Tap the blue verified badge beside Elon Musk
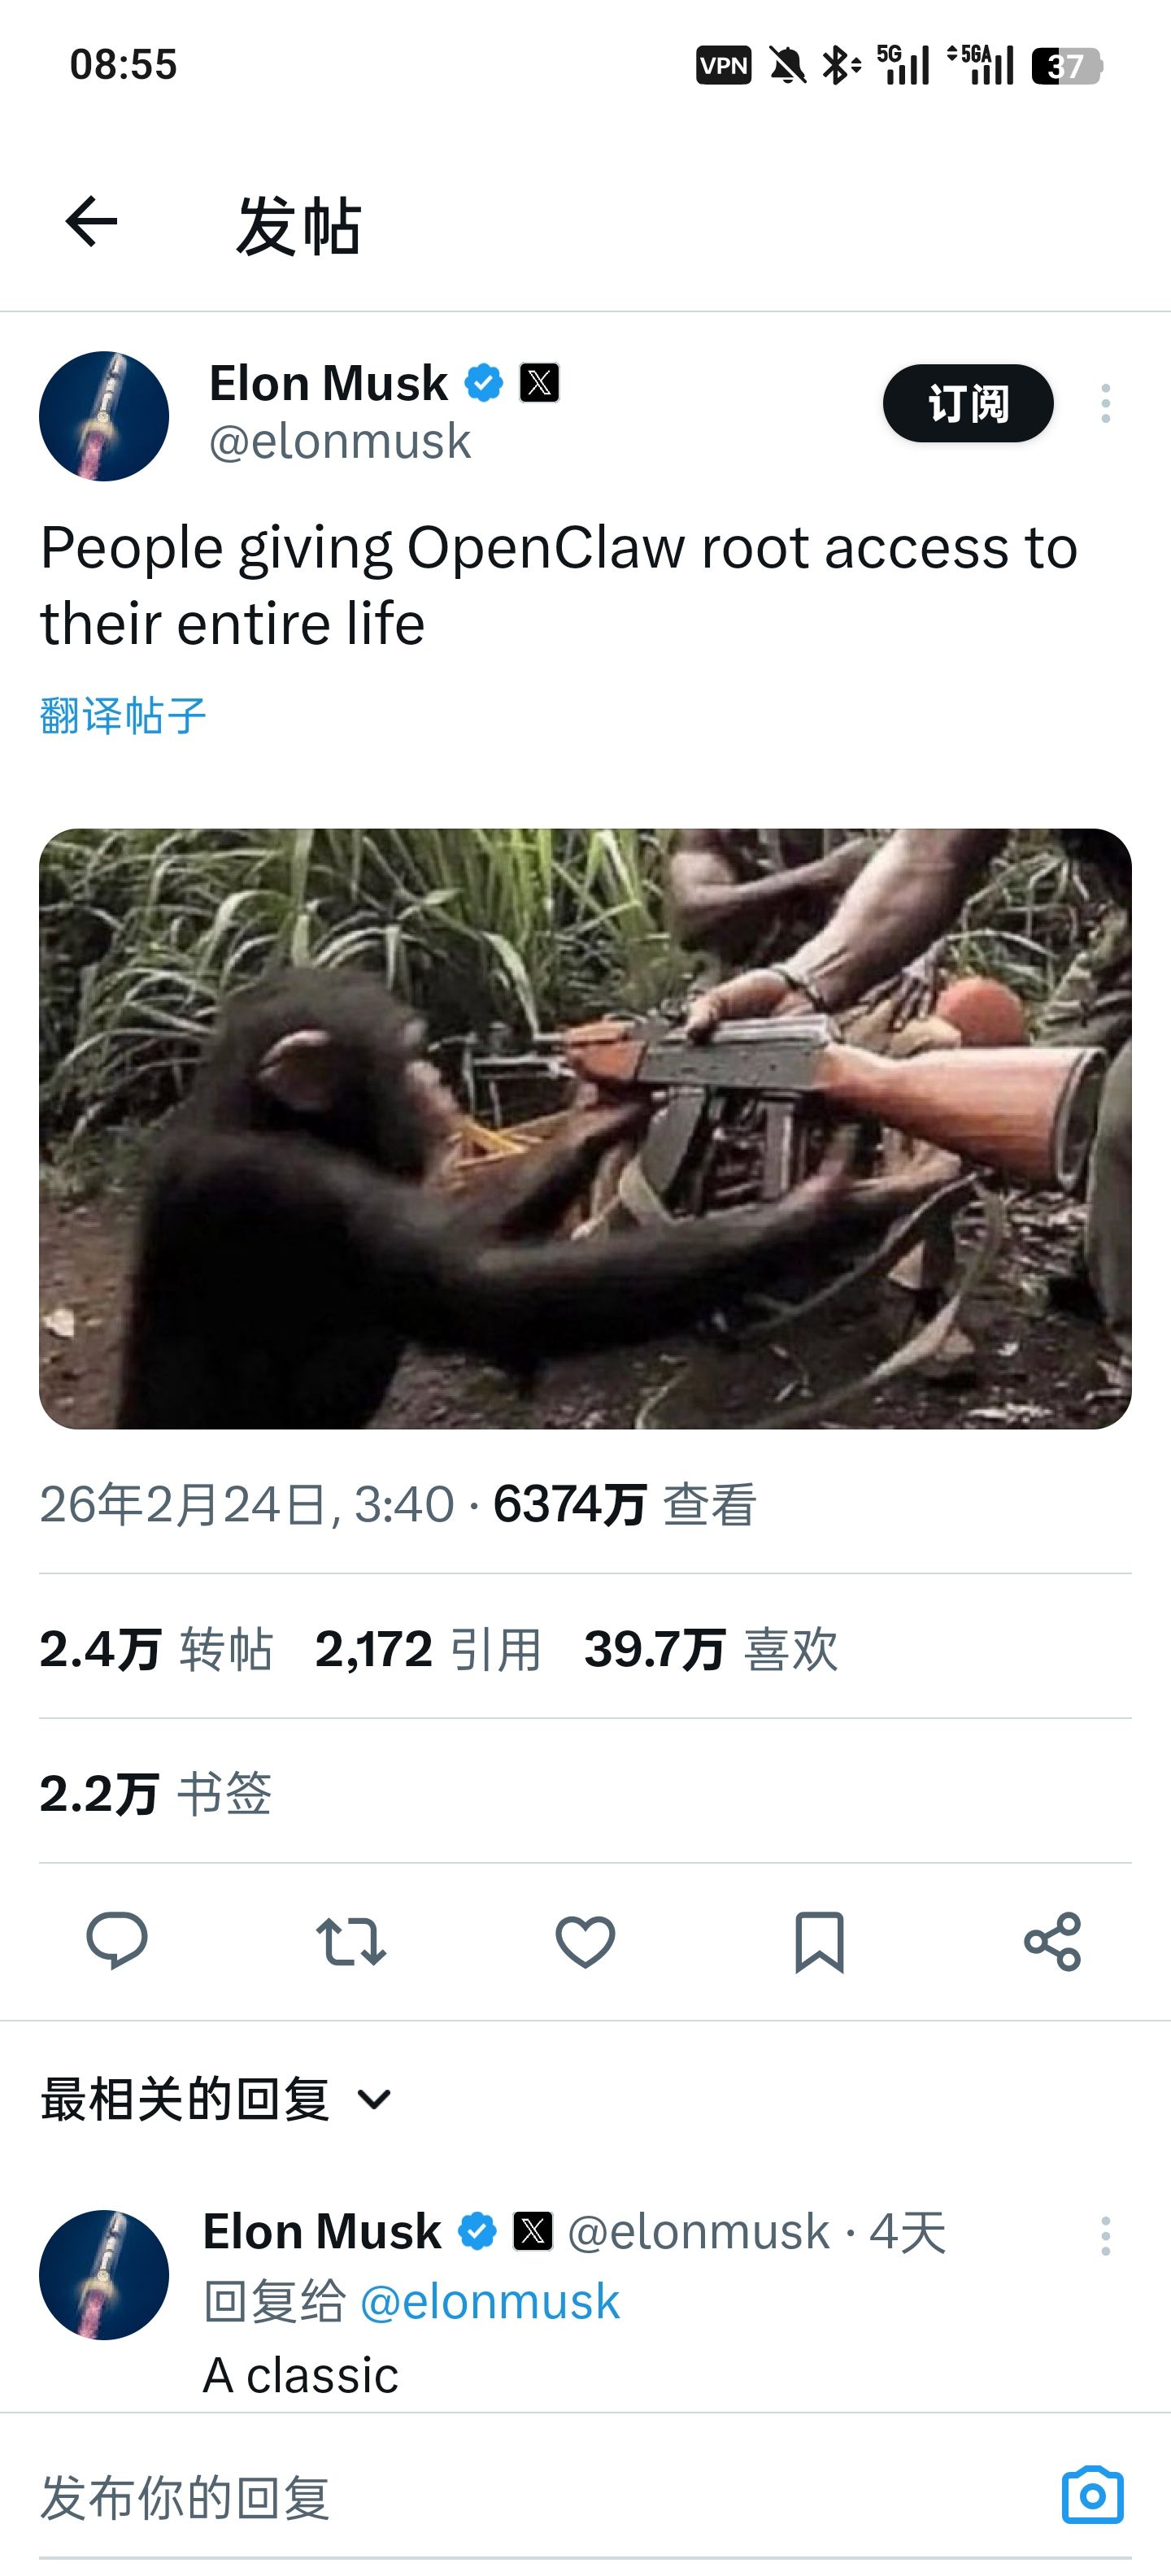The image size is (1171, 2576). coord(484,383)
